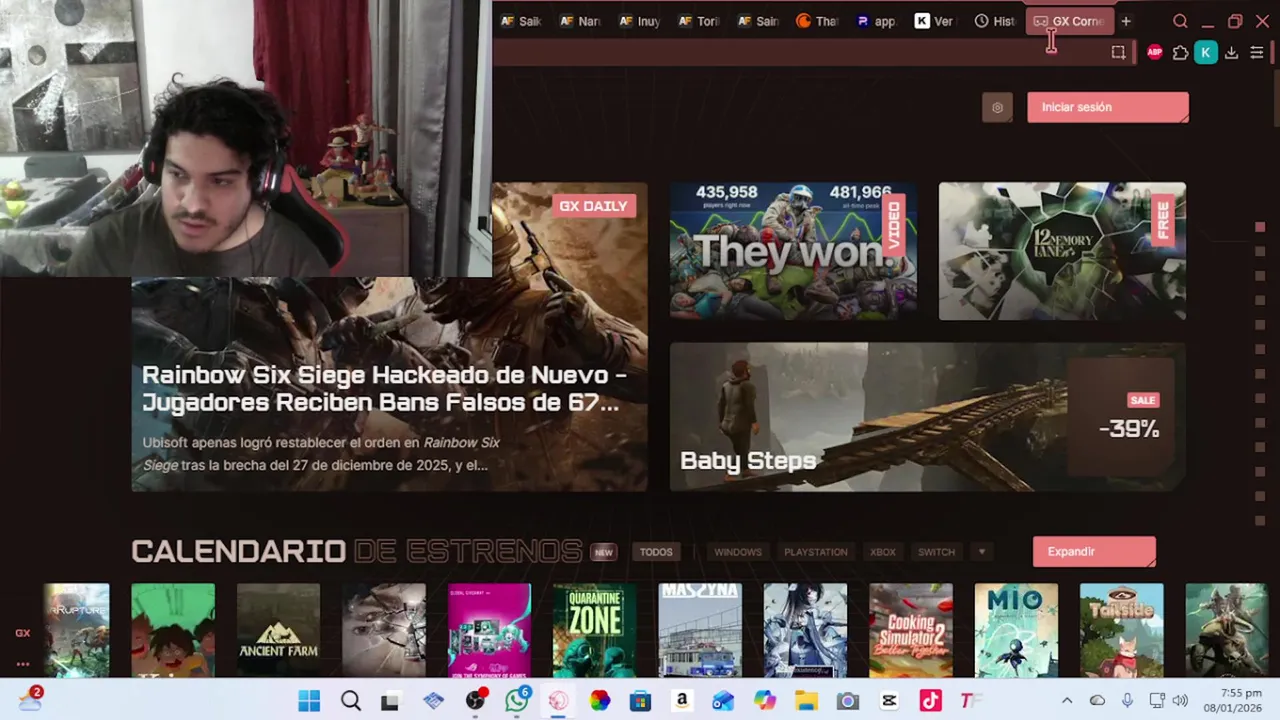The height and width of the screenshot is (720, 1280).
Task: Click the GX DAILY badge
Action: click(594, 206)
